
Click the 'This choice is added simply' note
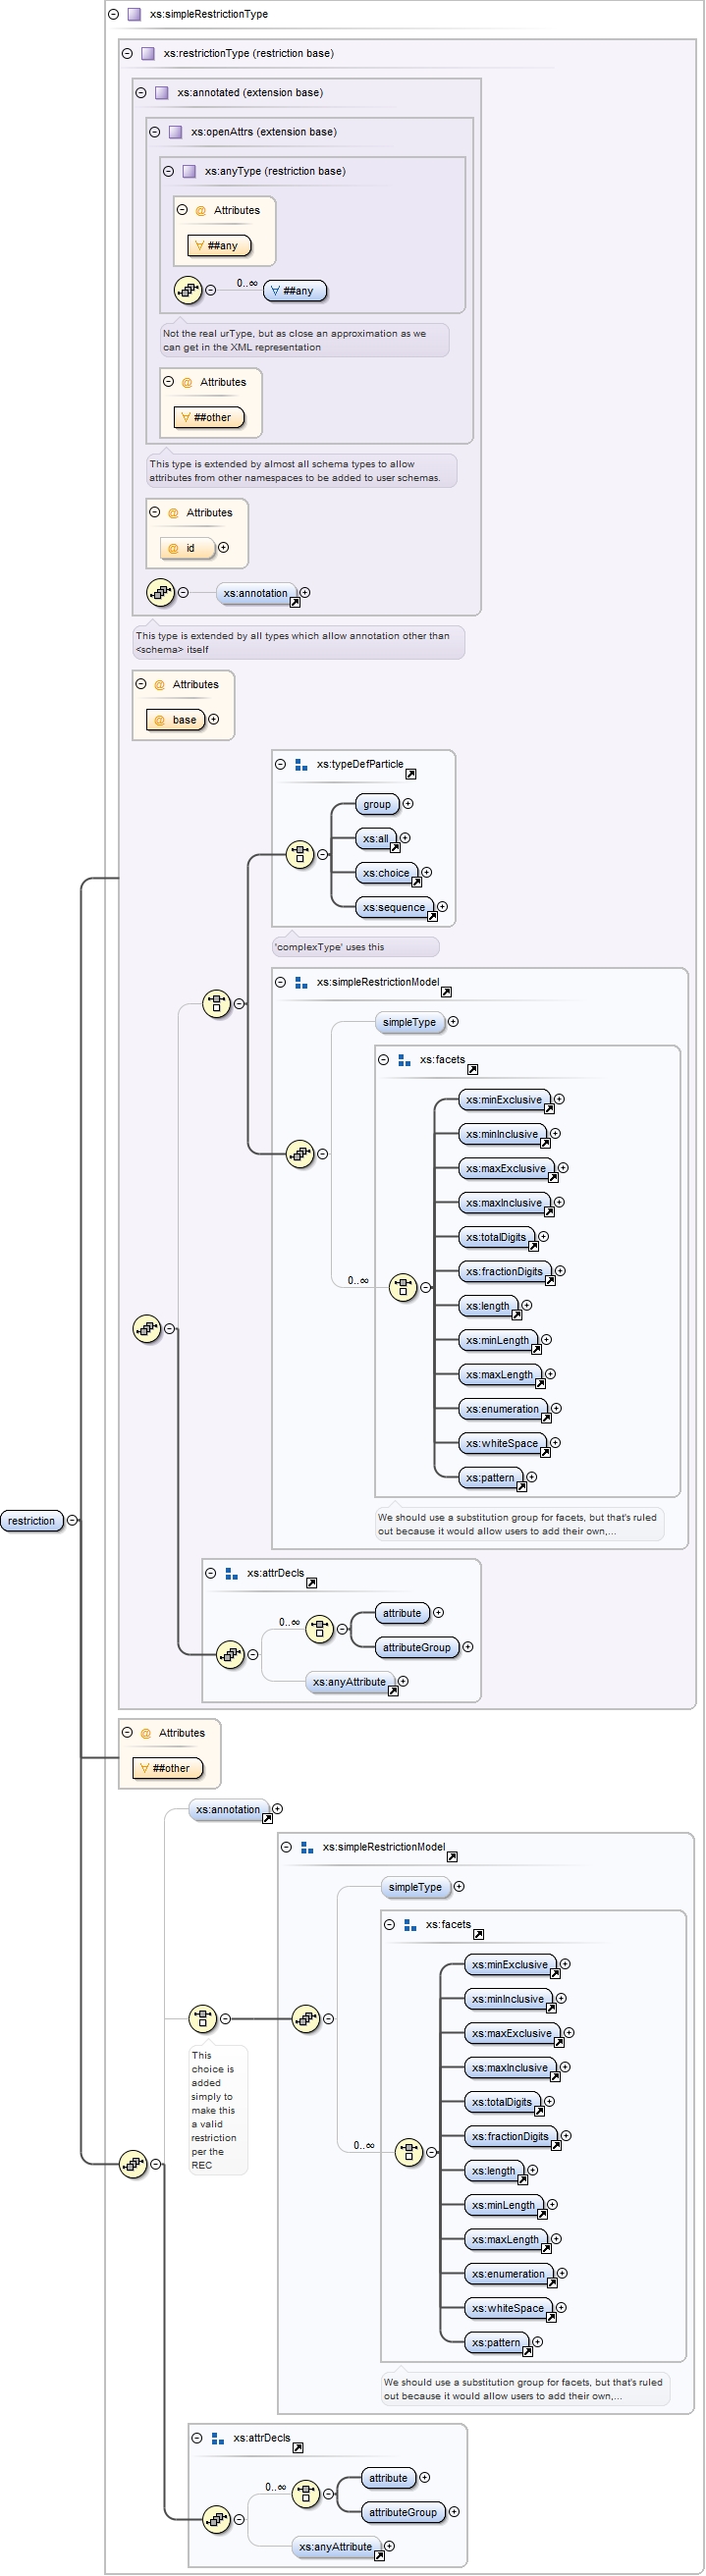(218, 2110)
